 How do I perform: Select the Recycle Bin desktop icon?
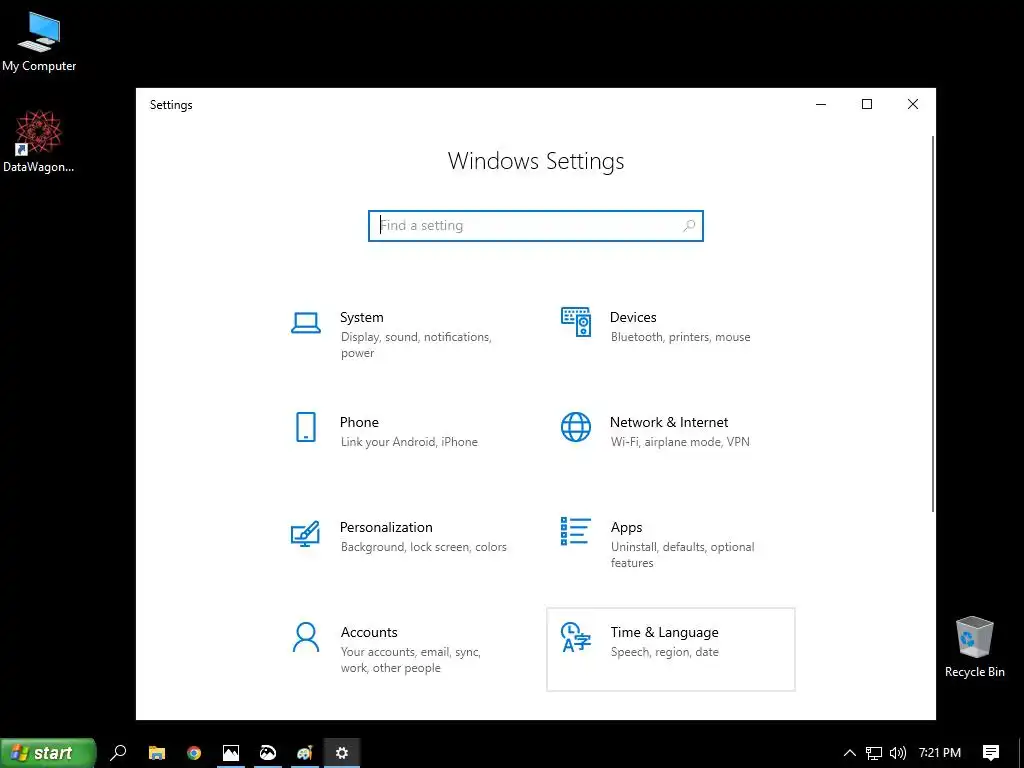pyautogui.click(x=974, y=647)
